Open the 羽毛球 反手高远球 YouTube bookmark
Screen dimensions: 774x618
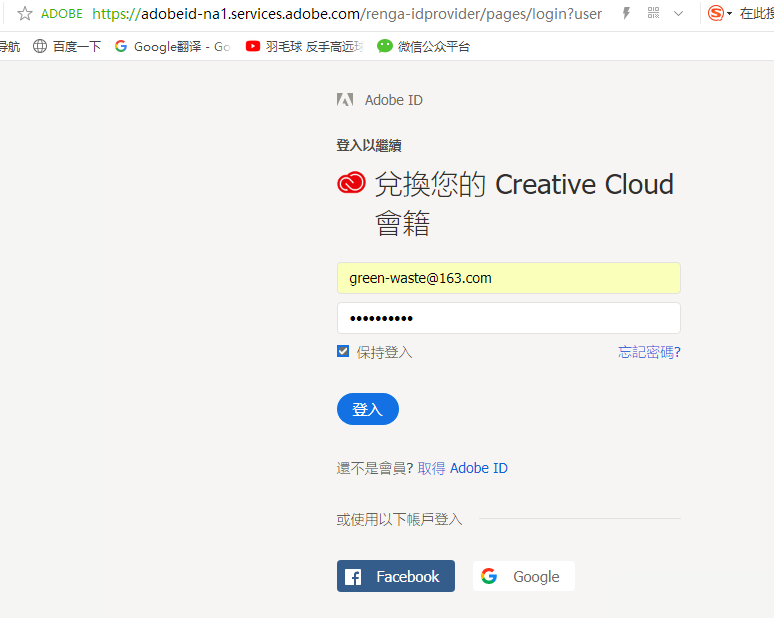(x=305, y=46)
